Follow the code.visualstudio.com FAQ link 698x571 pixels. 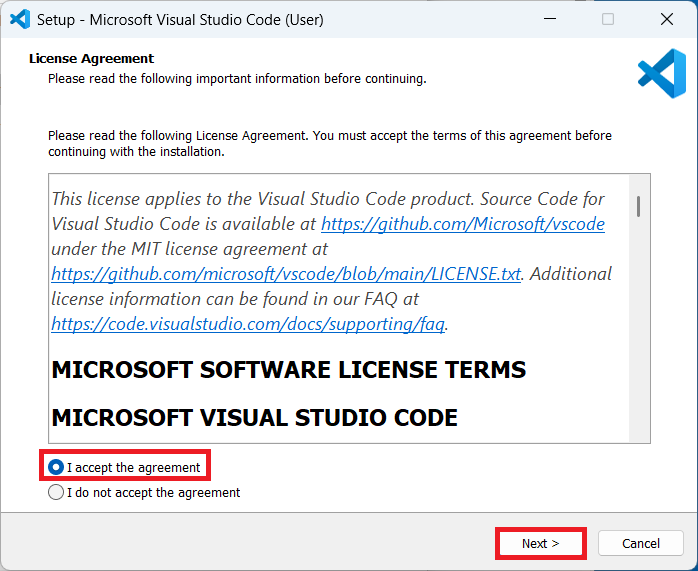pyautogui.click(x=249, y=323)
